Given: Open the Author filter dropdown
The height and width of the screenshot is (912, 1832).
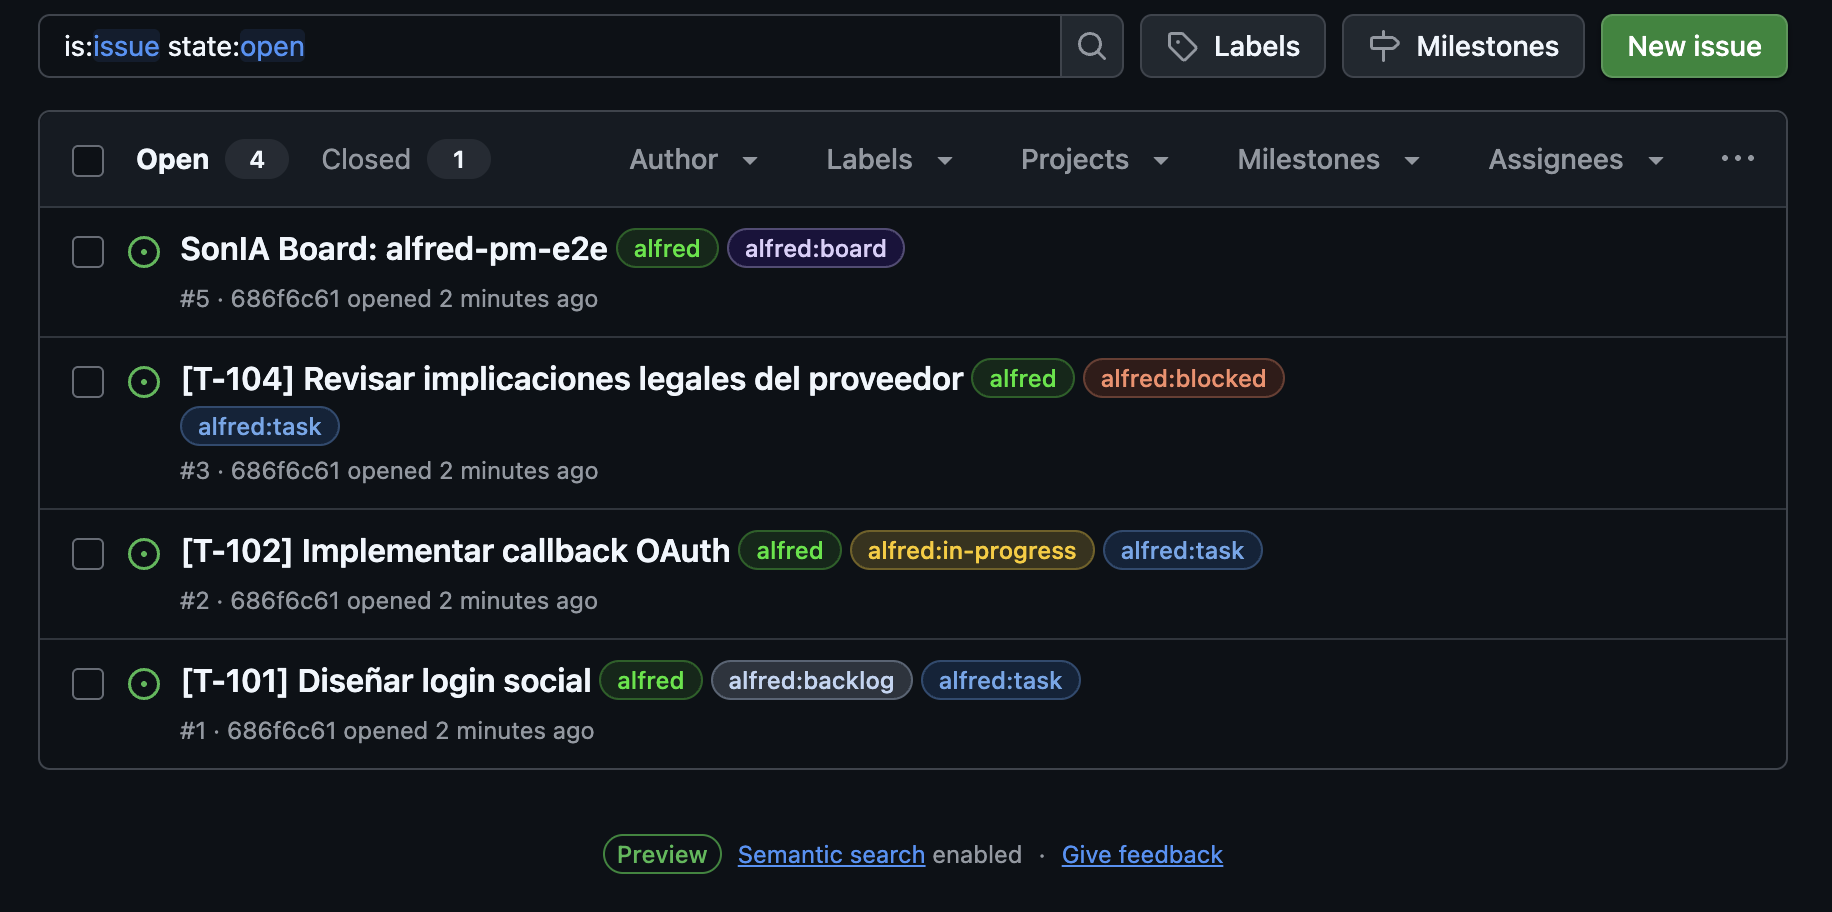Looking at the screenshot, I should [693, 159].
